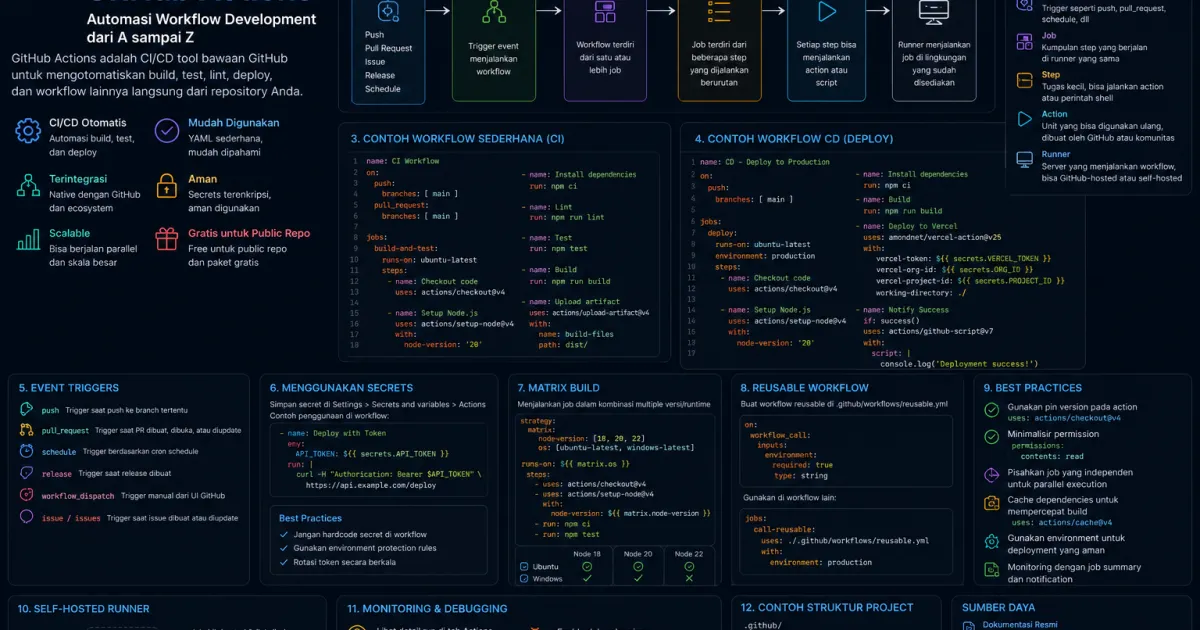Image resolution: width=1200 pixels, height=630 pixels.
Task: Click the Mudah Digunakan checkmark circle icon
Action: (x=166, y=130)
